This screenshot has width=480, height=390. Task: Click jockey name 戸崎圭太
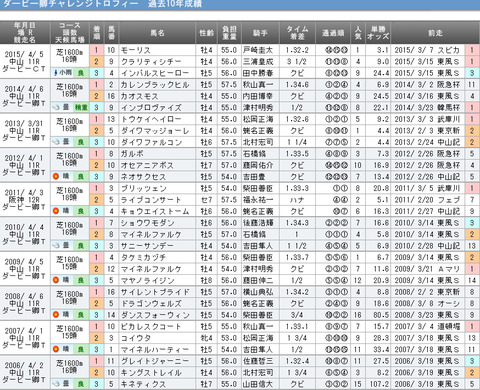(x=258, y=50)
